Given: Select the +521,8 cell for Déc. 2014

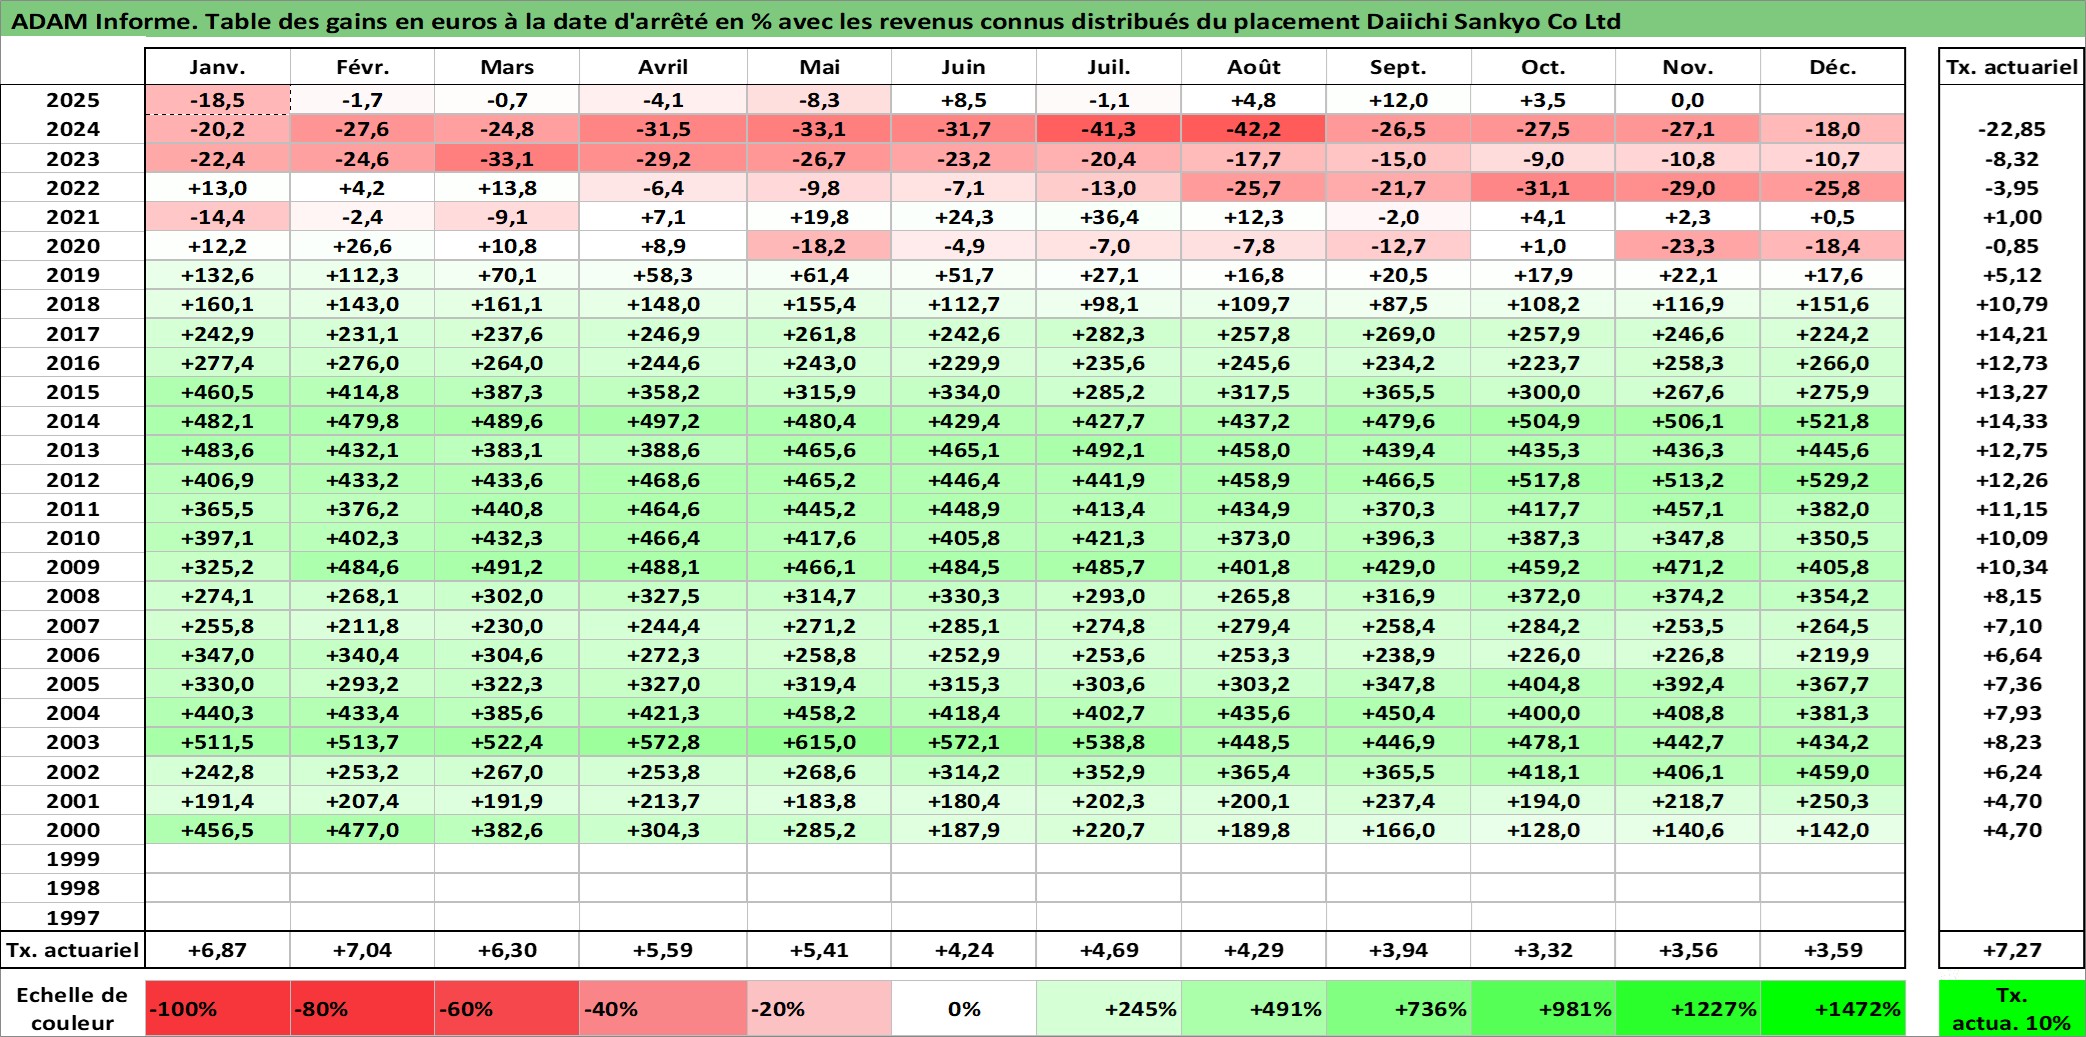Looking at the screenshot, I should coord(1833,421).
